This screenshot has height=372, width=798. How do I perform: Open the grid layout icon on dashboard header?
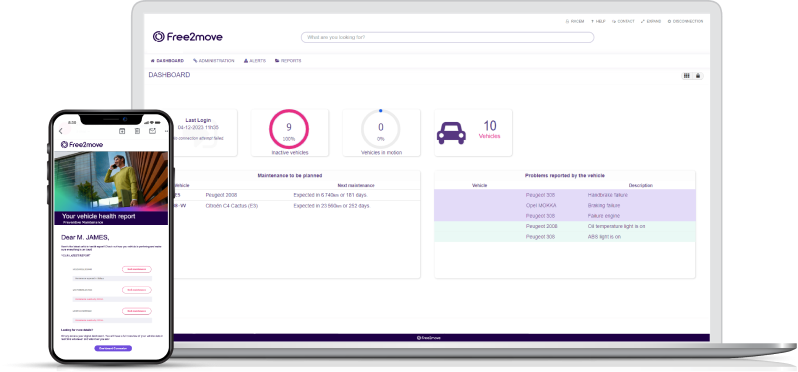(687, 76)
